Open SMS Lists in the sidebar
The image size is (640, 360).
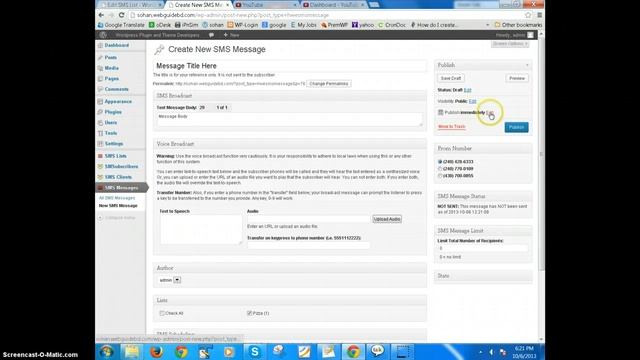[x=116, y=156]
